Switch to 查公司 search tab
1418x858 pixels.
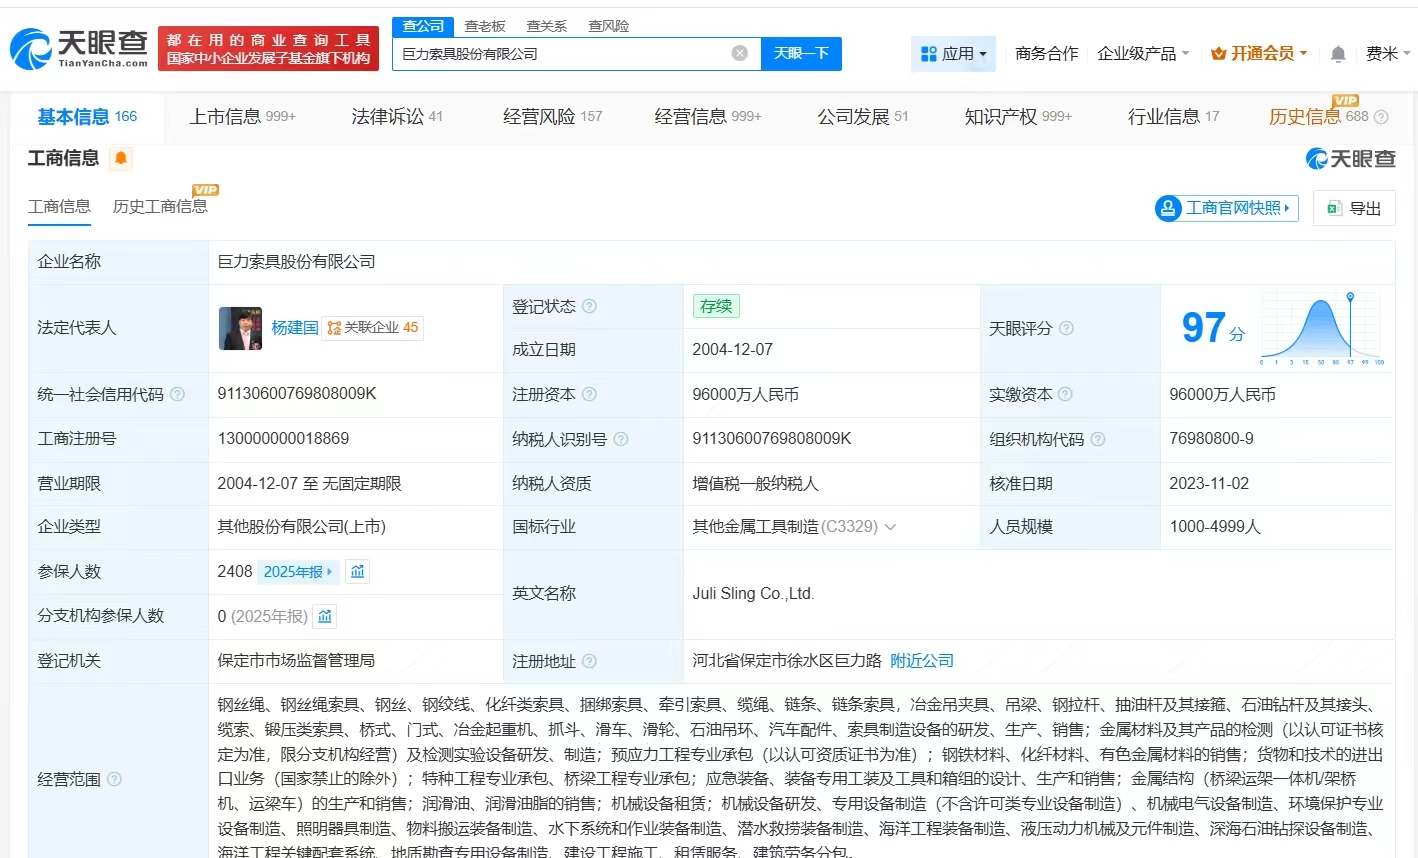coord(423,26)
